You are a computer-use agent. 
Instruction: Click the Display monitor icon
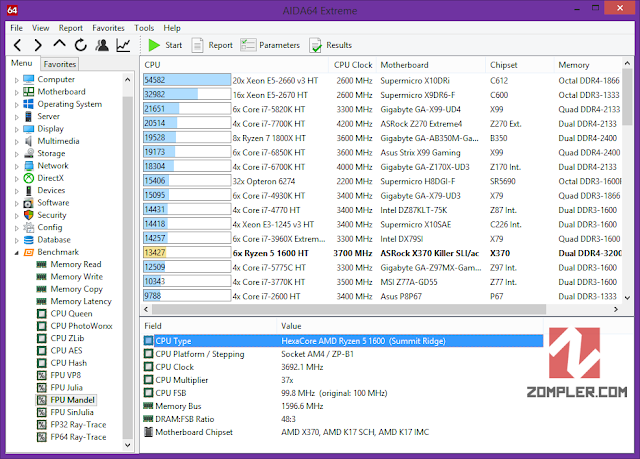[29, 129]
